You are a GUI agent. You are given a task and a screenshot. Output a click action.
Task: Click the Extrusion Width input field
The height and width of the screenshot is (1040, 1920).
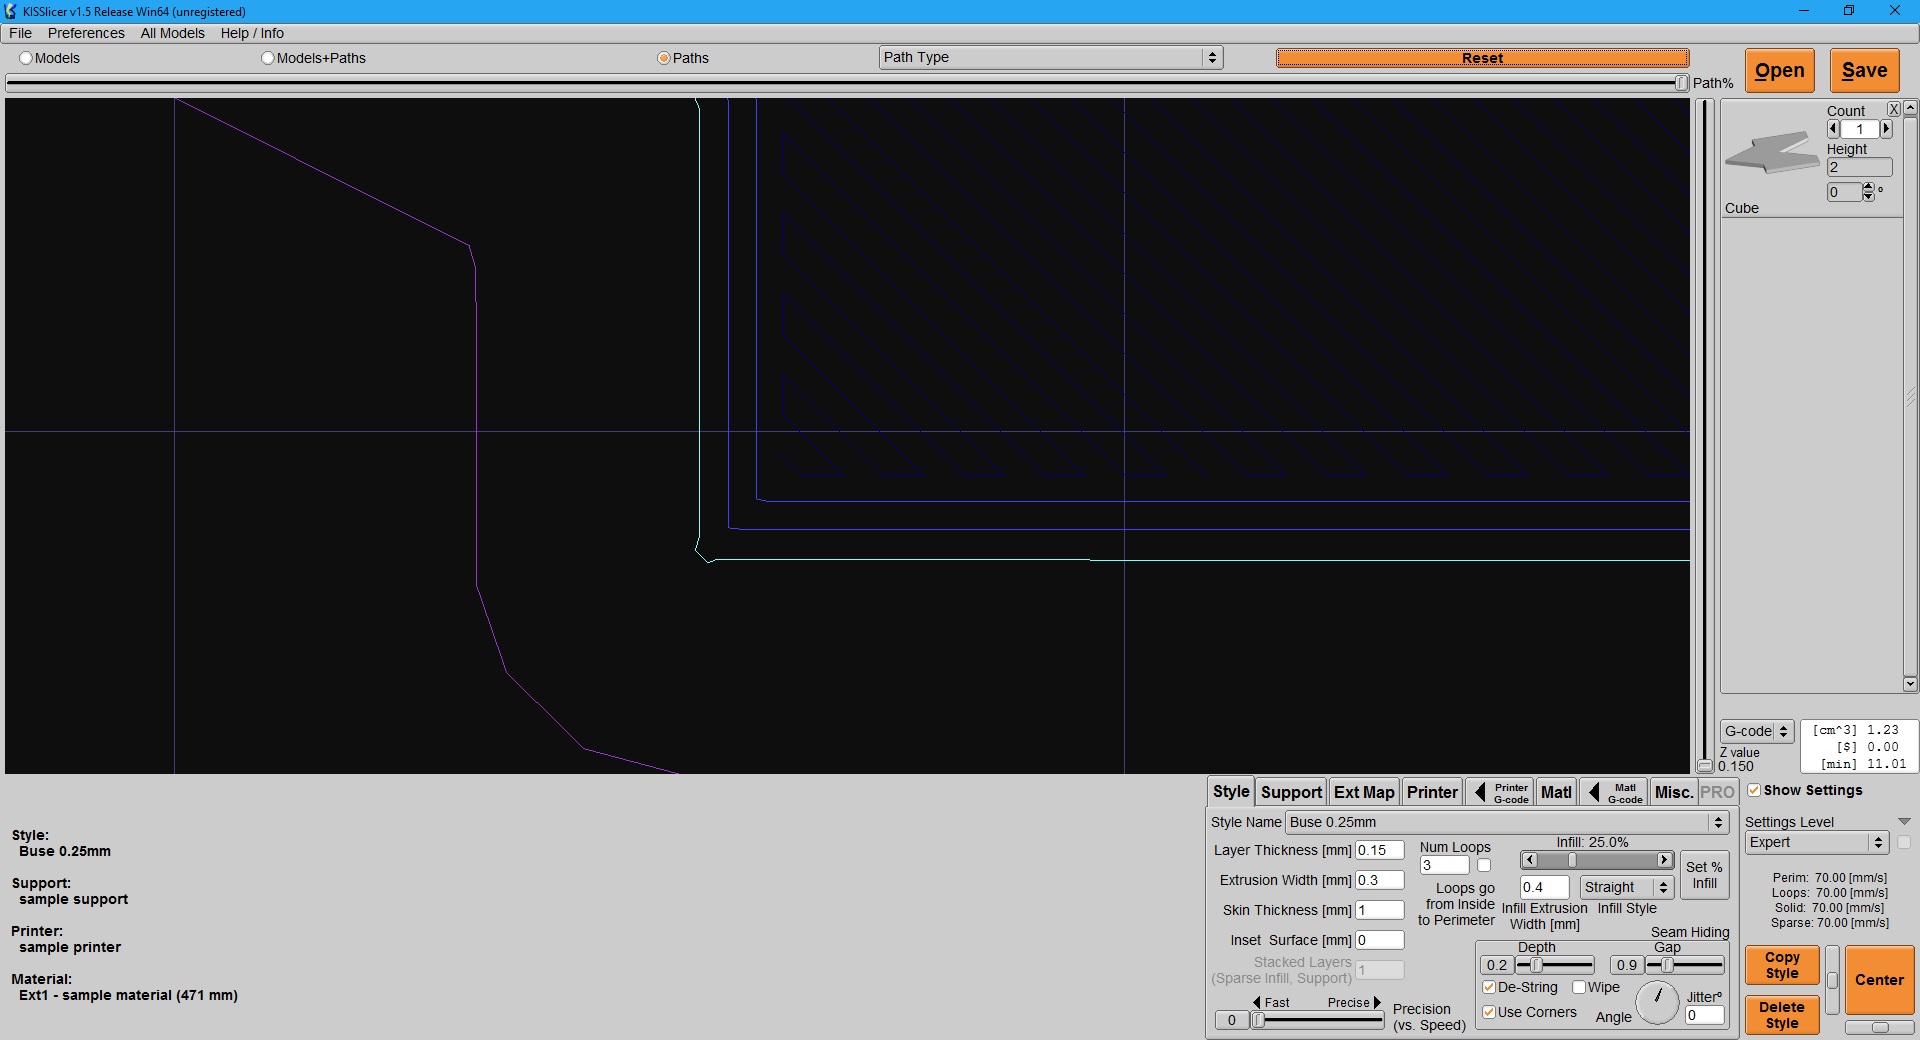coord(1380,880)
